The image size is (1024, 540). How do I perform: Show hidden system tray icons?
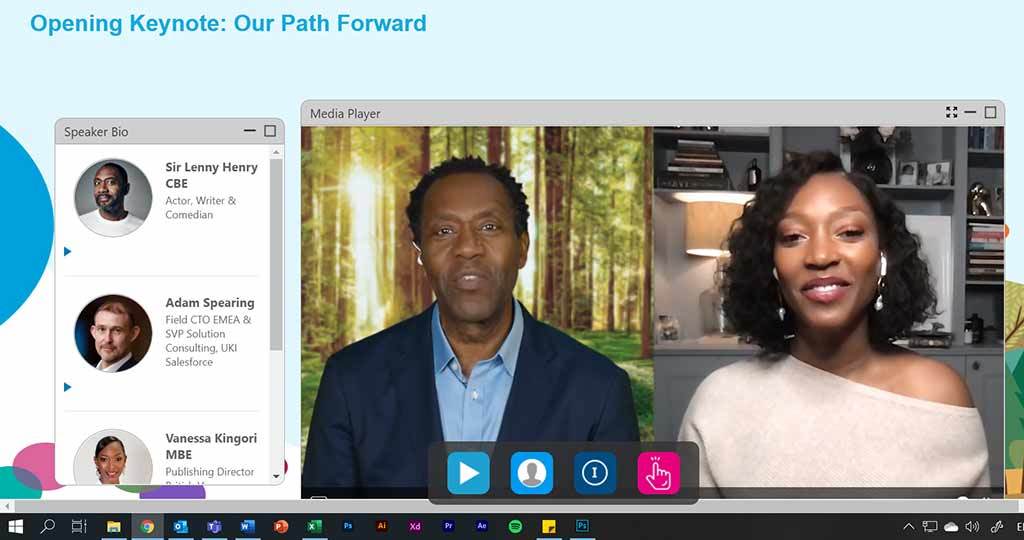[x=908, y=526]
